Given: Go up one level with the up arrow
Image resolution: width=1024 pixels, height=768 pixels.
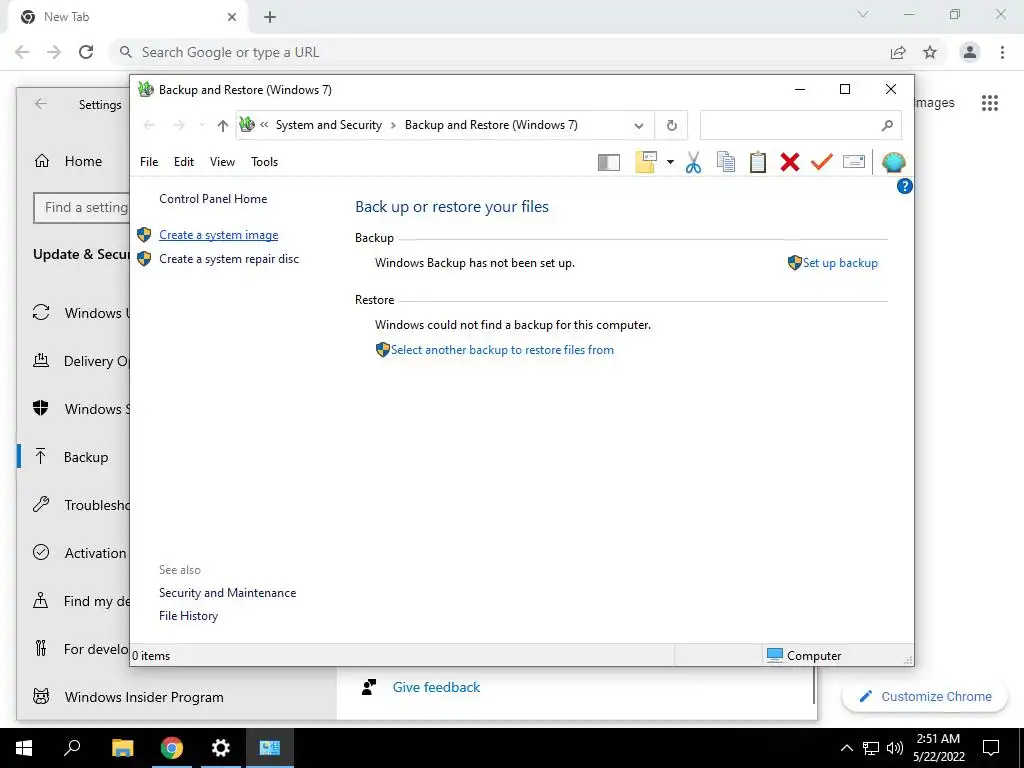Looking at the screenshot, I should (x=223, y=125).
